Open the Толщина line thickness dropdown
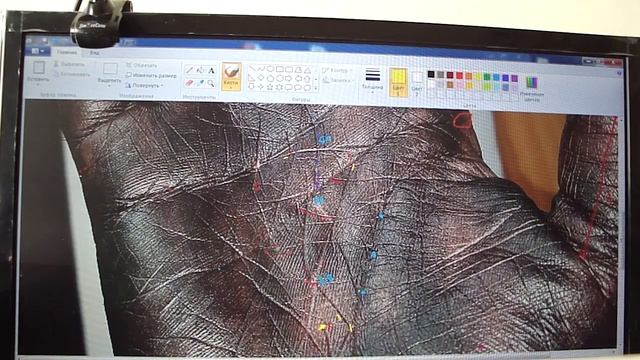 (372, 80)
